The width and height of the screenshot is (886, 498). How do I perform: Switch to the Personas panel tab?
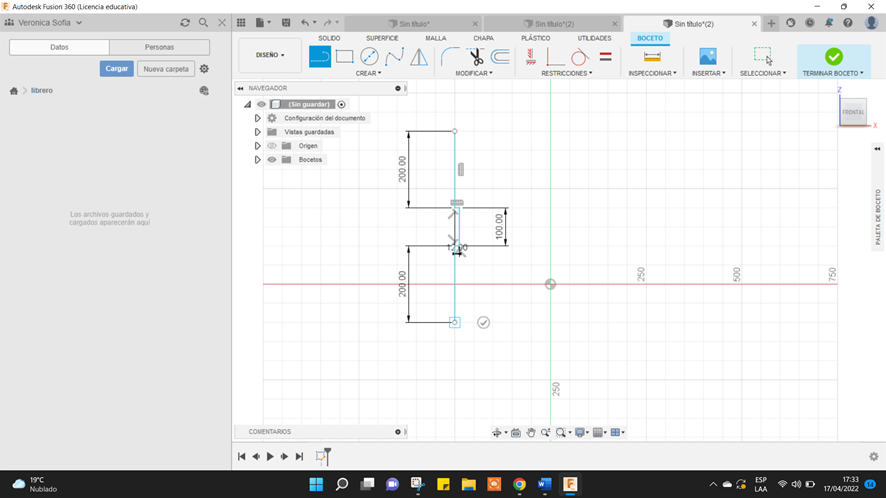[159, 47]
